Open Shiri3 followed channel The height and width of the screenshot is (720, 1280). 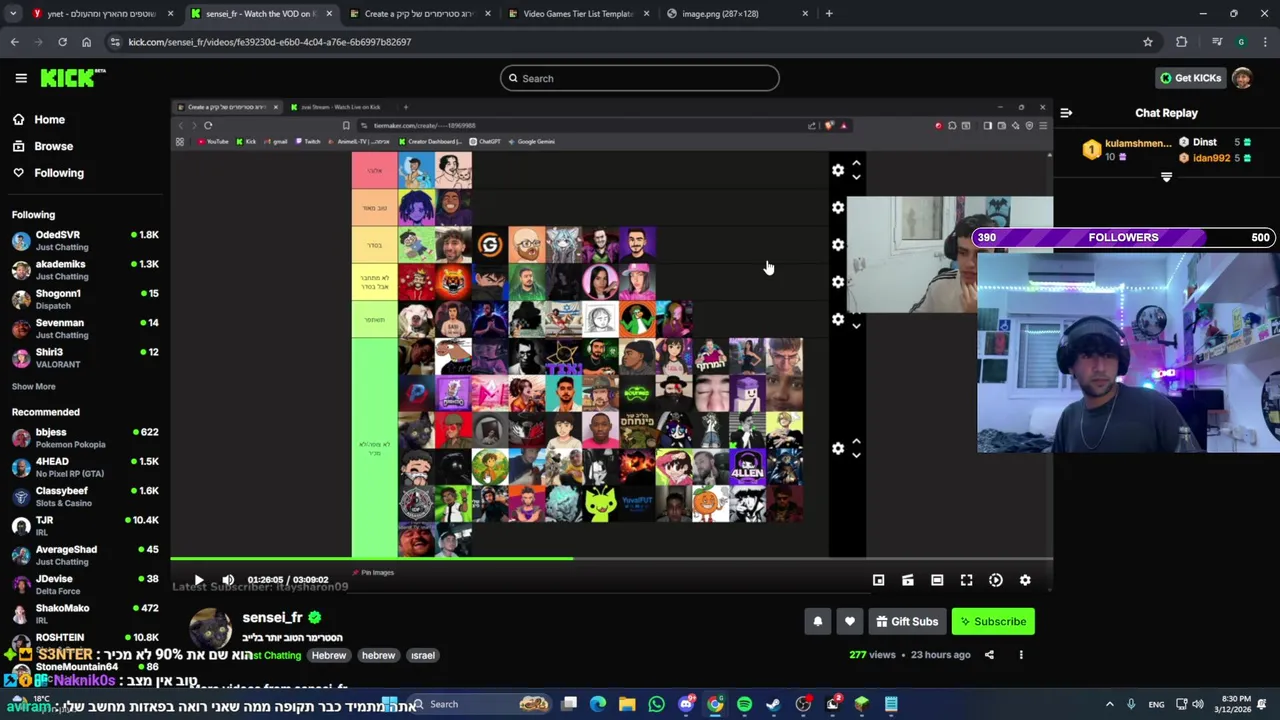[x=85, y=358]
